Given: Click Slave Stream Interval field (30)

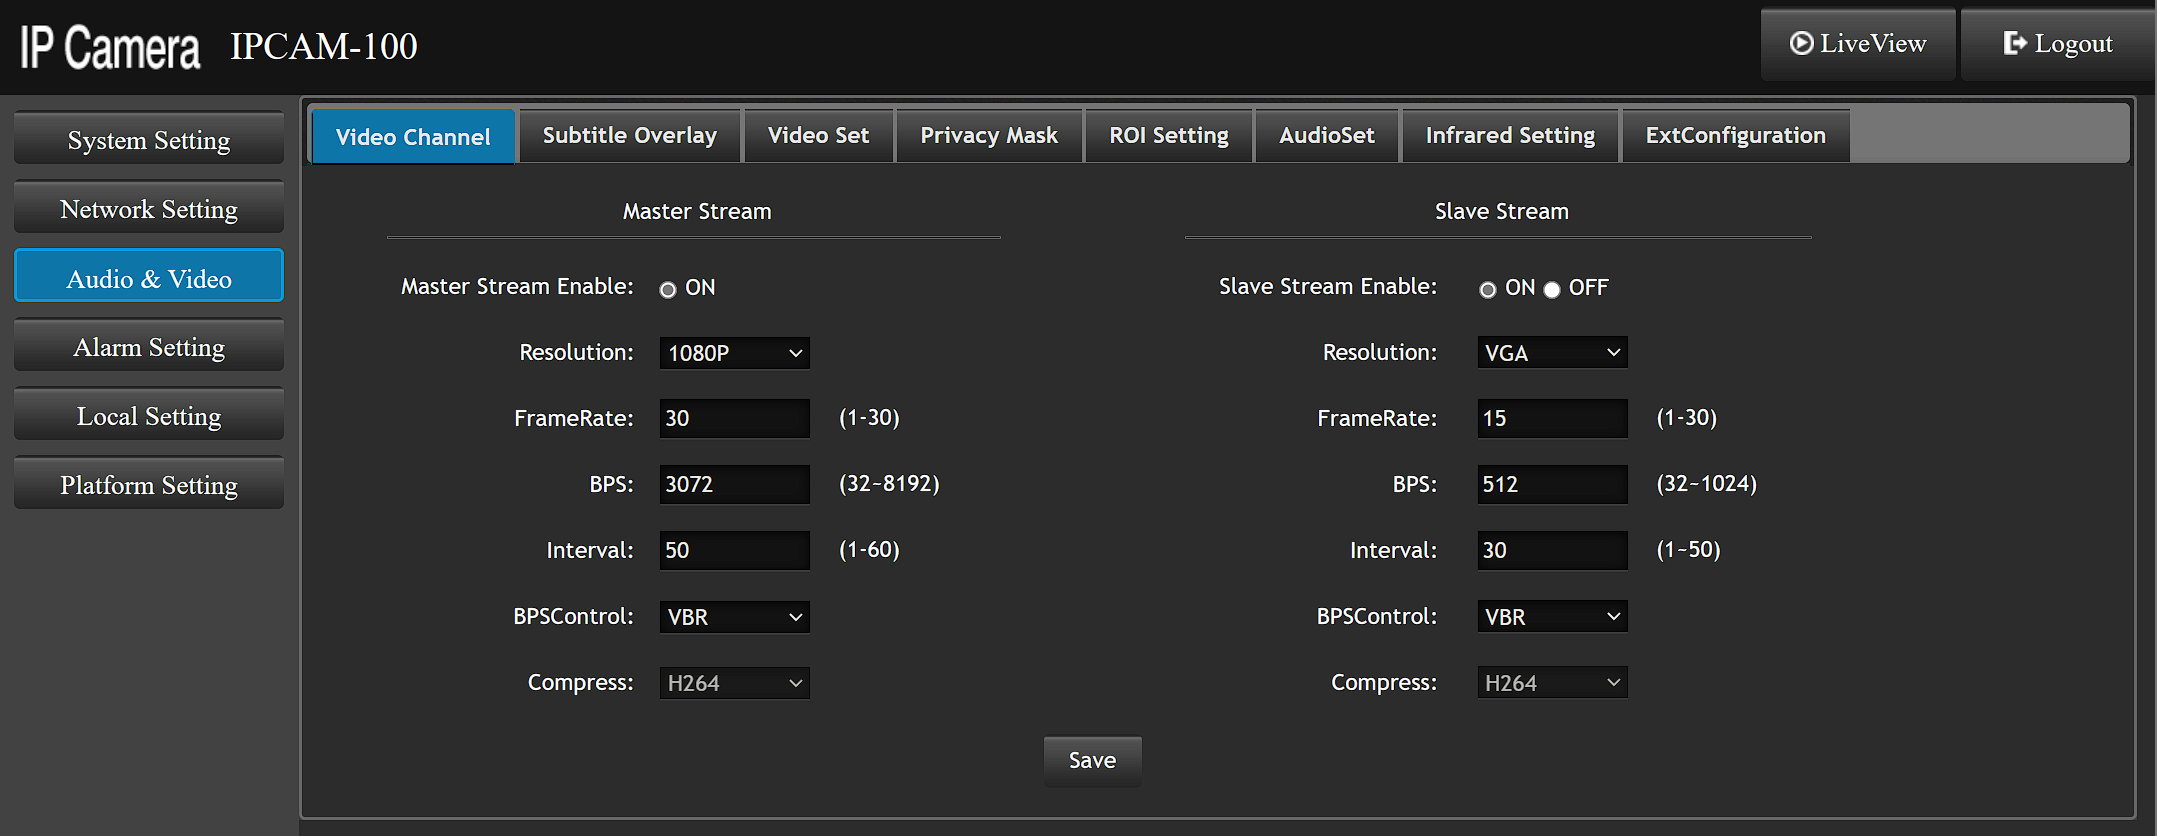Looking at the screenshot, I should [1553, 550].
